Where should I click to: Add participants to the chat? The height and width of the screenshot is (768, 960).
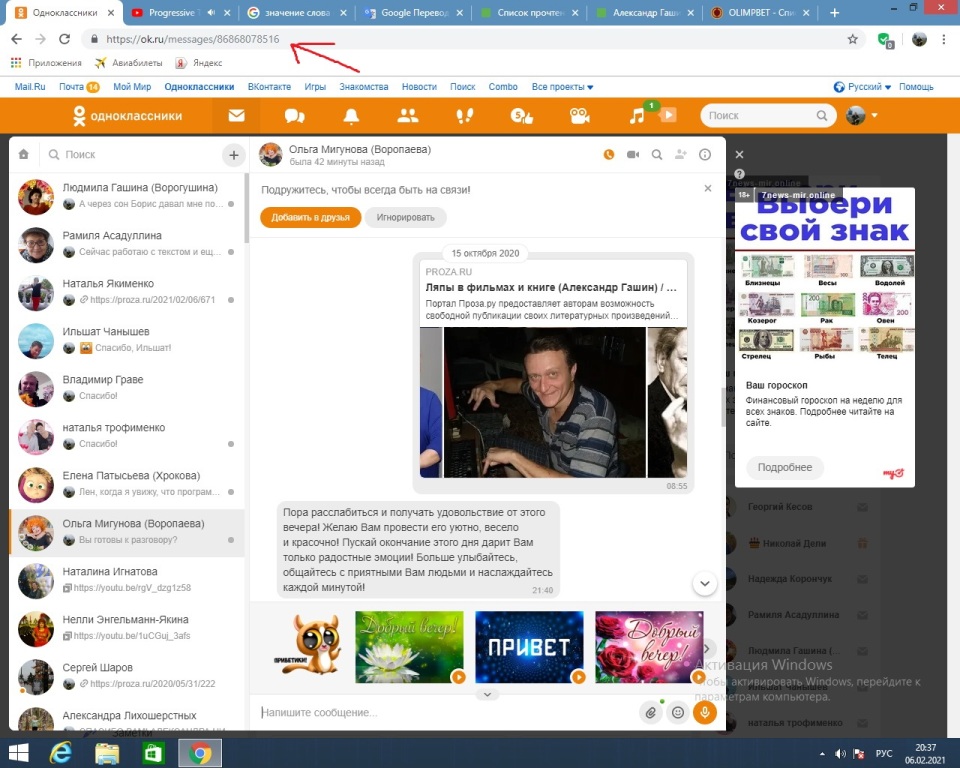coord(681,155)
